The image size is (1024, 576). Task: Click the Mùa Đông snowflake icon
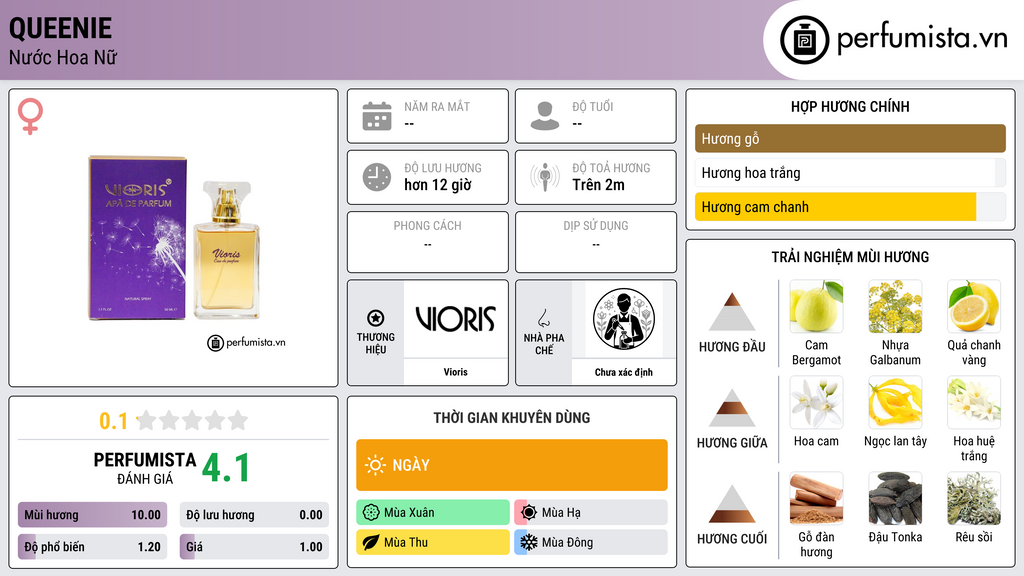(x=529, y=542)
